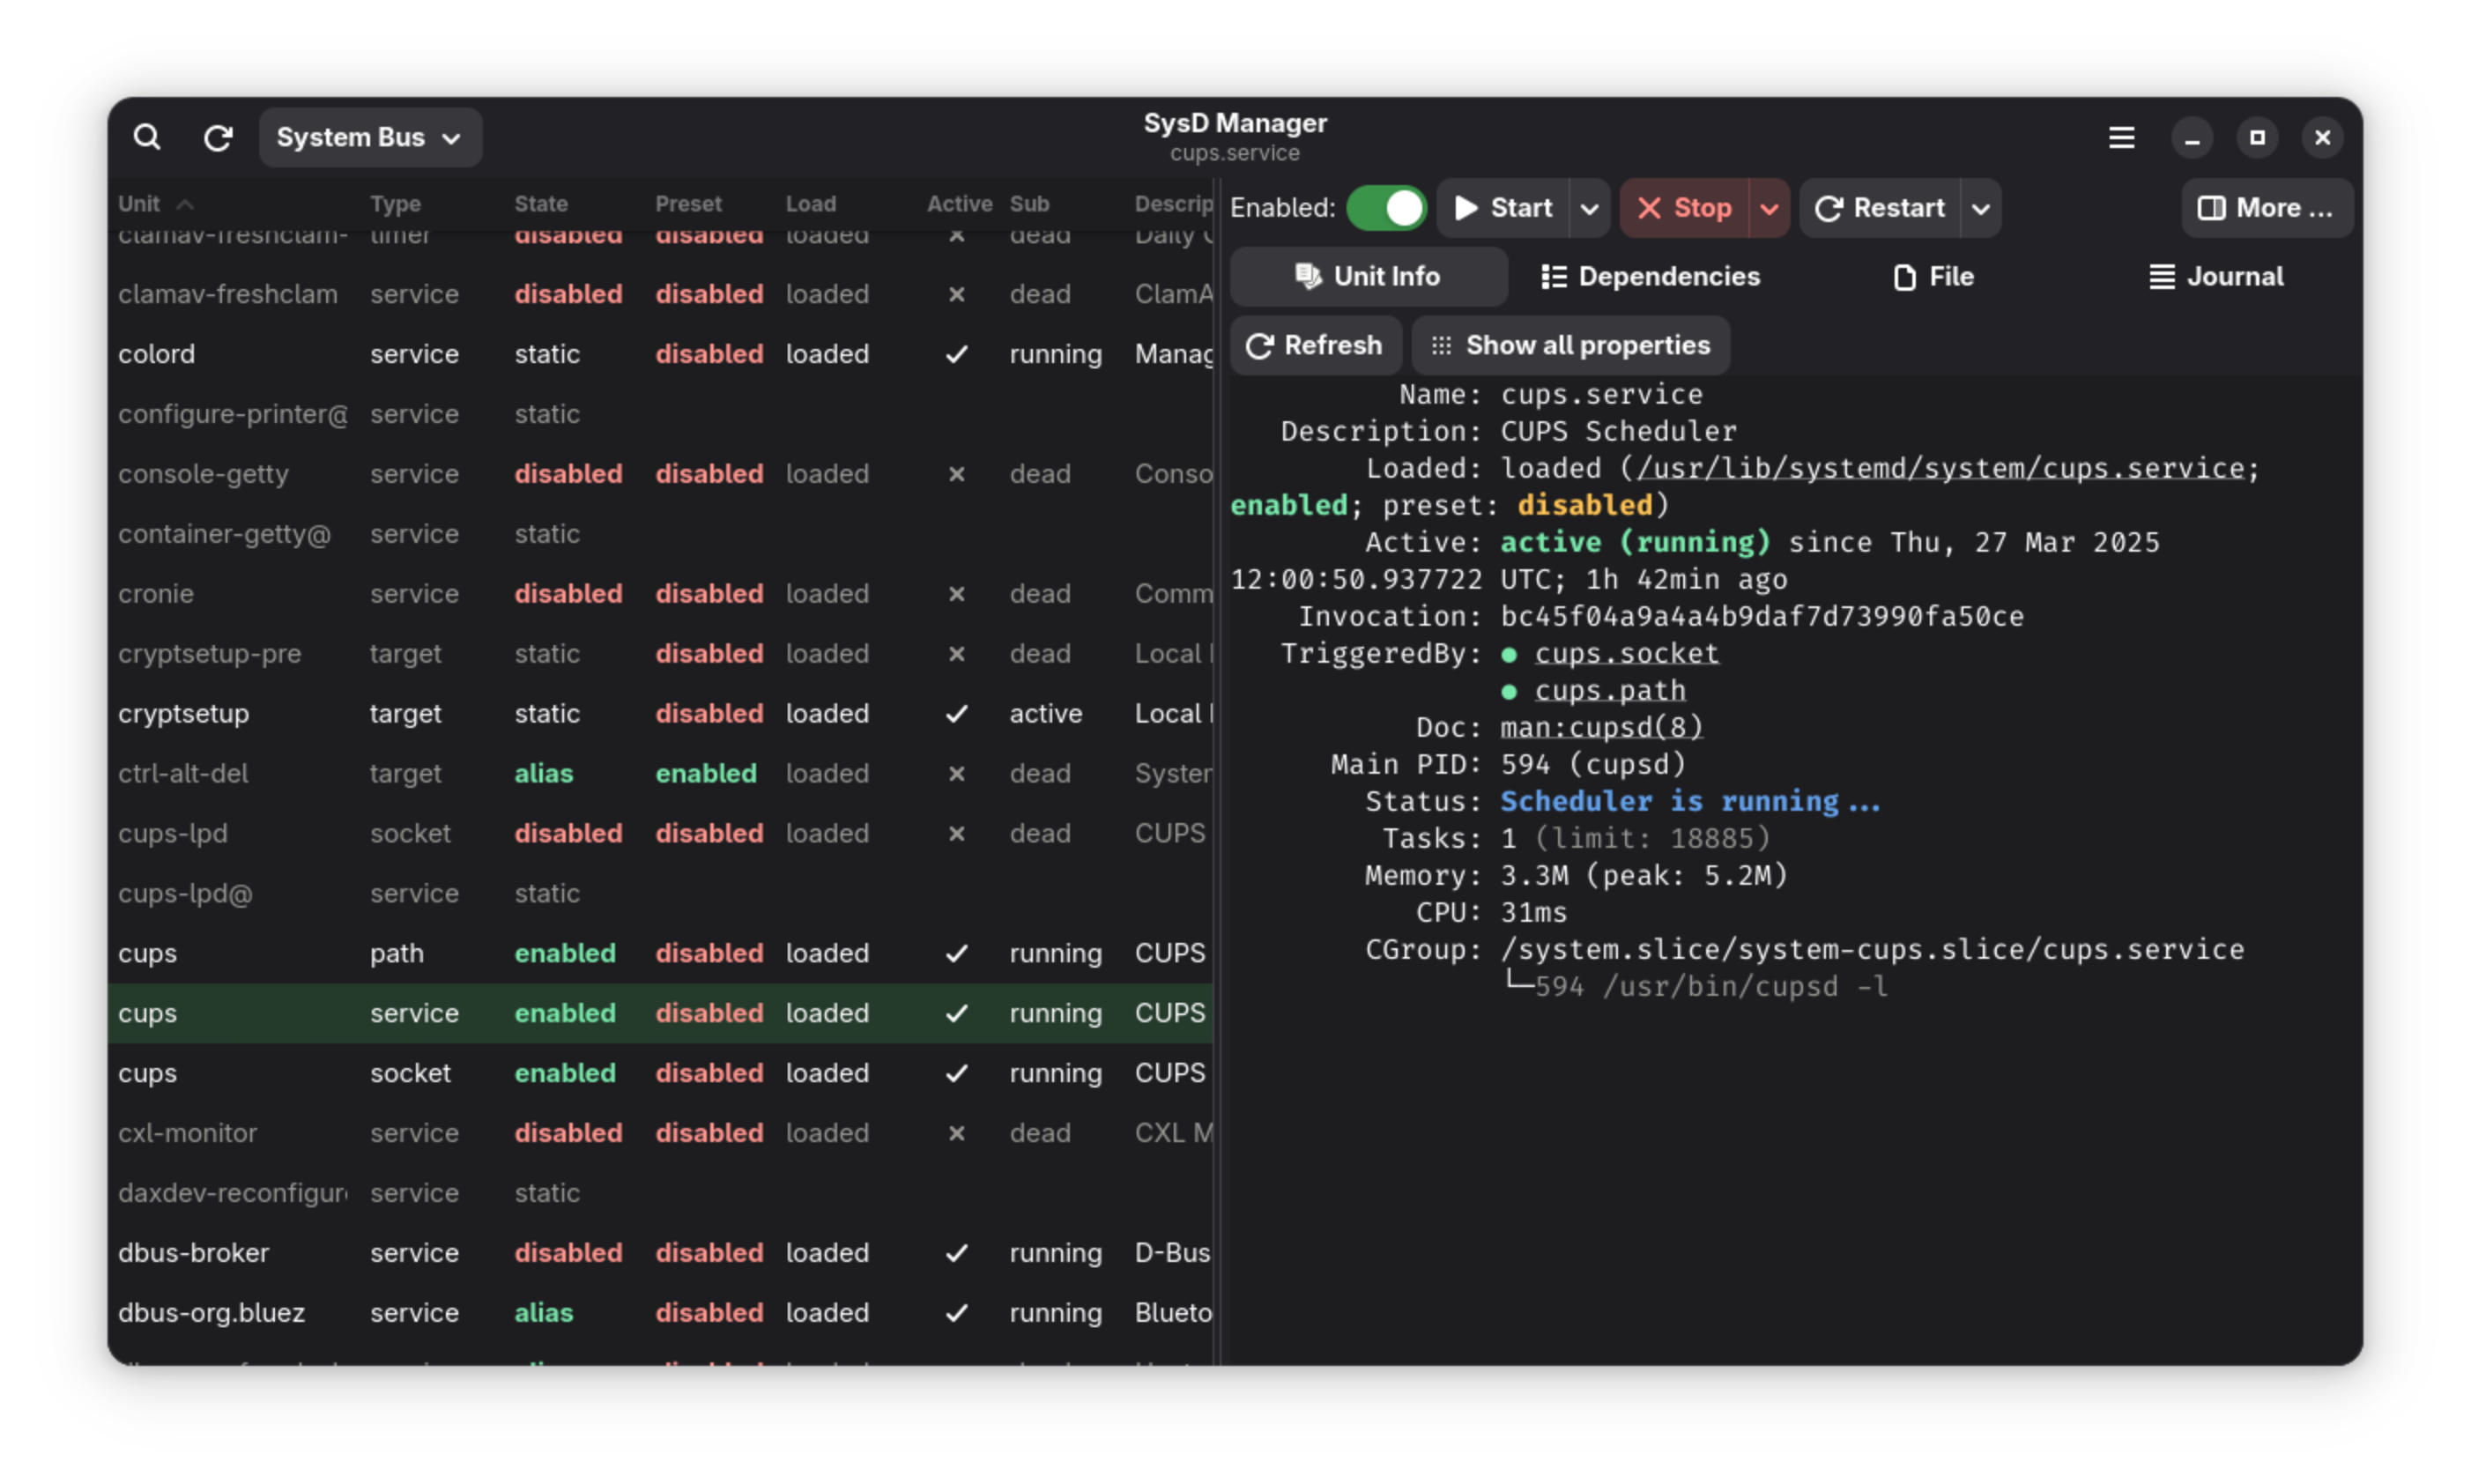Click the Main PID value 594 (cupsd)

[x=1593, y=764]
